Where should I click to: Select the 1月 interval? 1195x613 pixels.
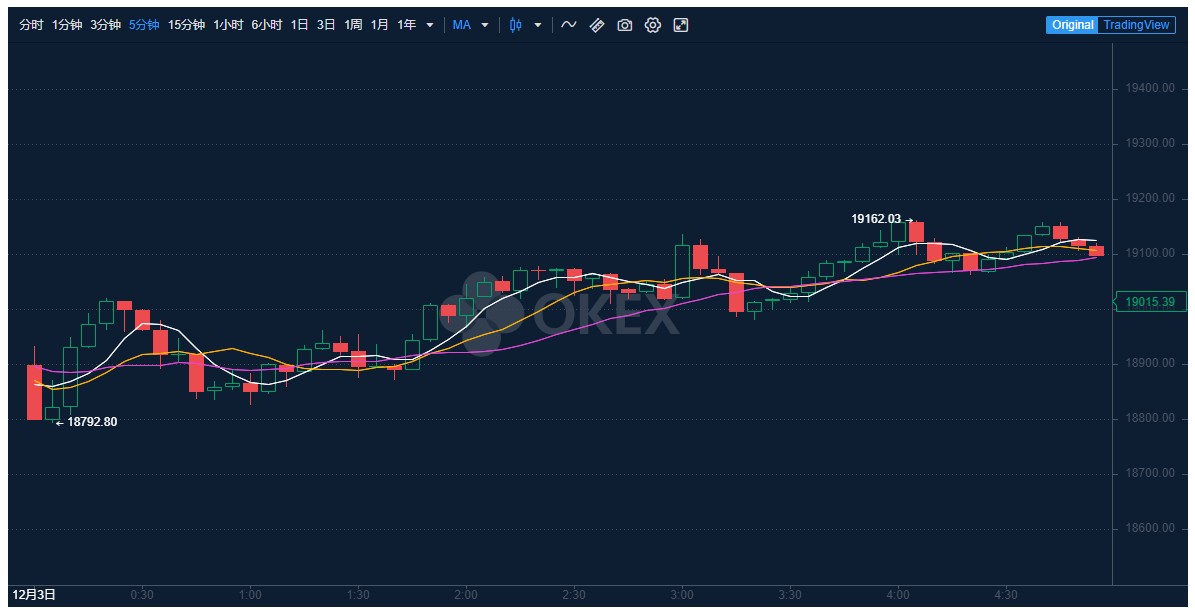380,25
